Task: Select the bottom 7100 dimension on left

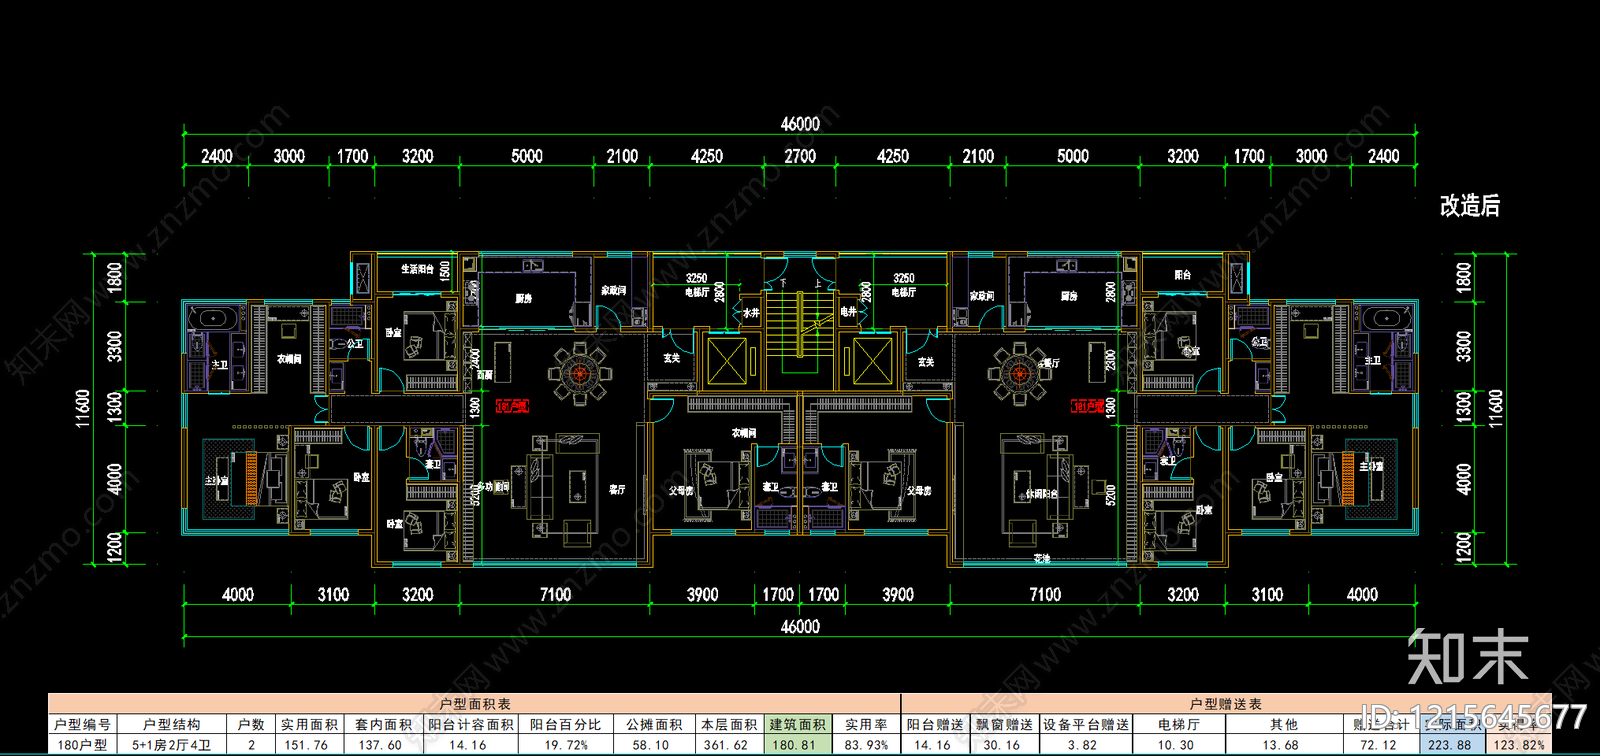Action: [555, 594]
